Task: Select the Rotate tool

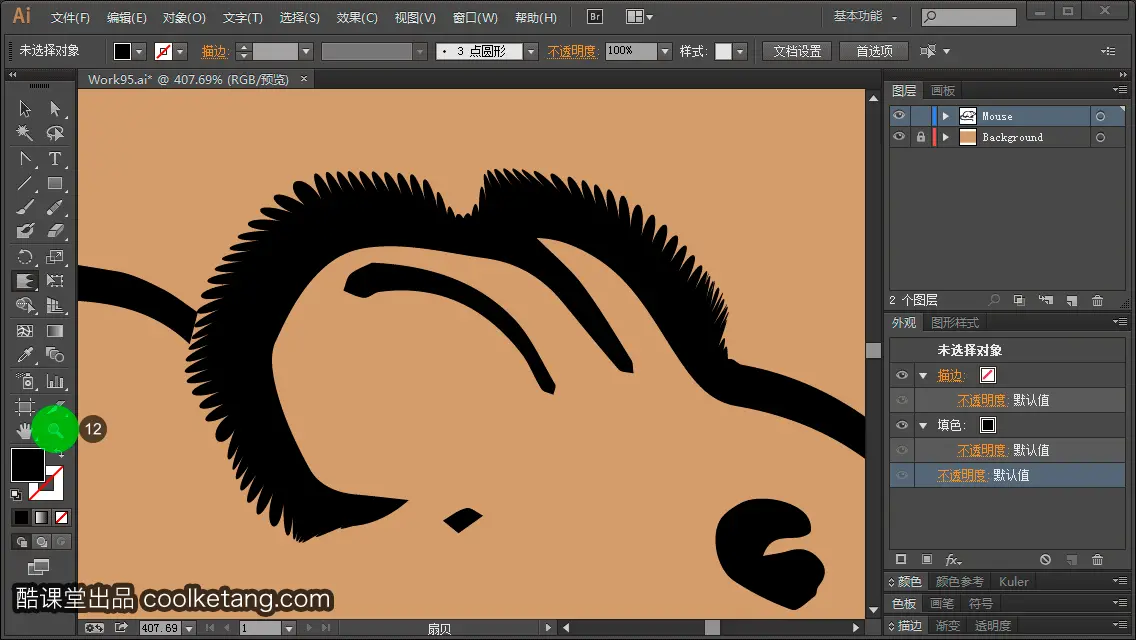Action: (x=25, y=257)
